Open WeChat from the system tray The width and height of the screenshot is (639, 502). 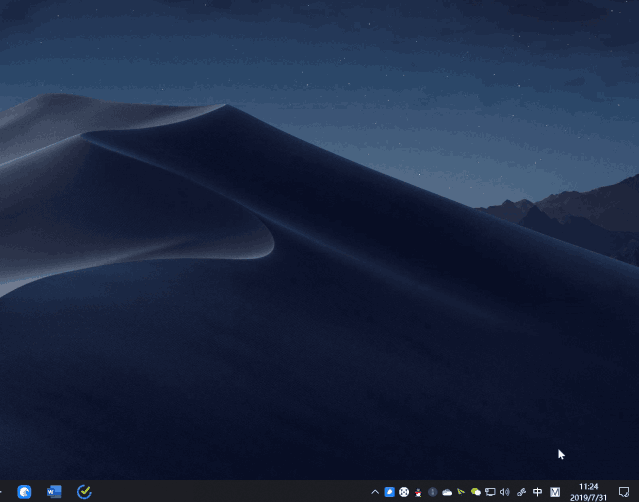[476, 492]
